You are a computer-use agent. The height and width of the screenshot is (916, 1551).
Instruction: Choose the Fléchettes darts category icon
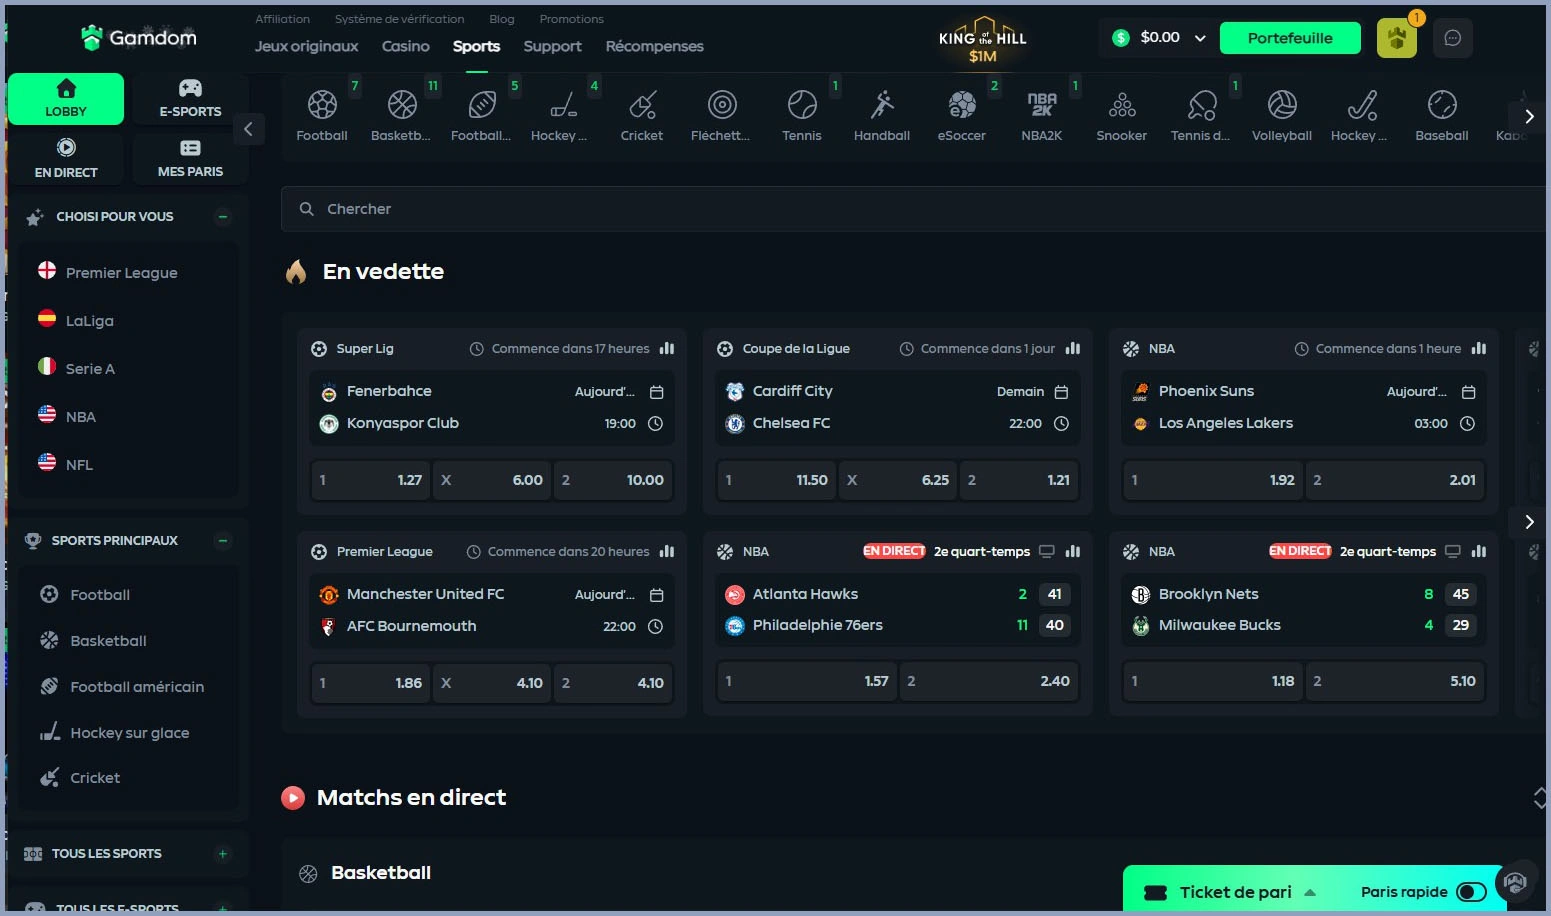[x=721, y=114]
